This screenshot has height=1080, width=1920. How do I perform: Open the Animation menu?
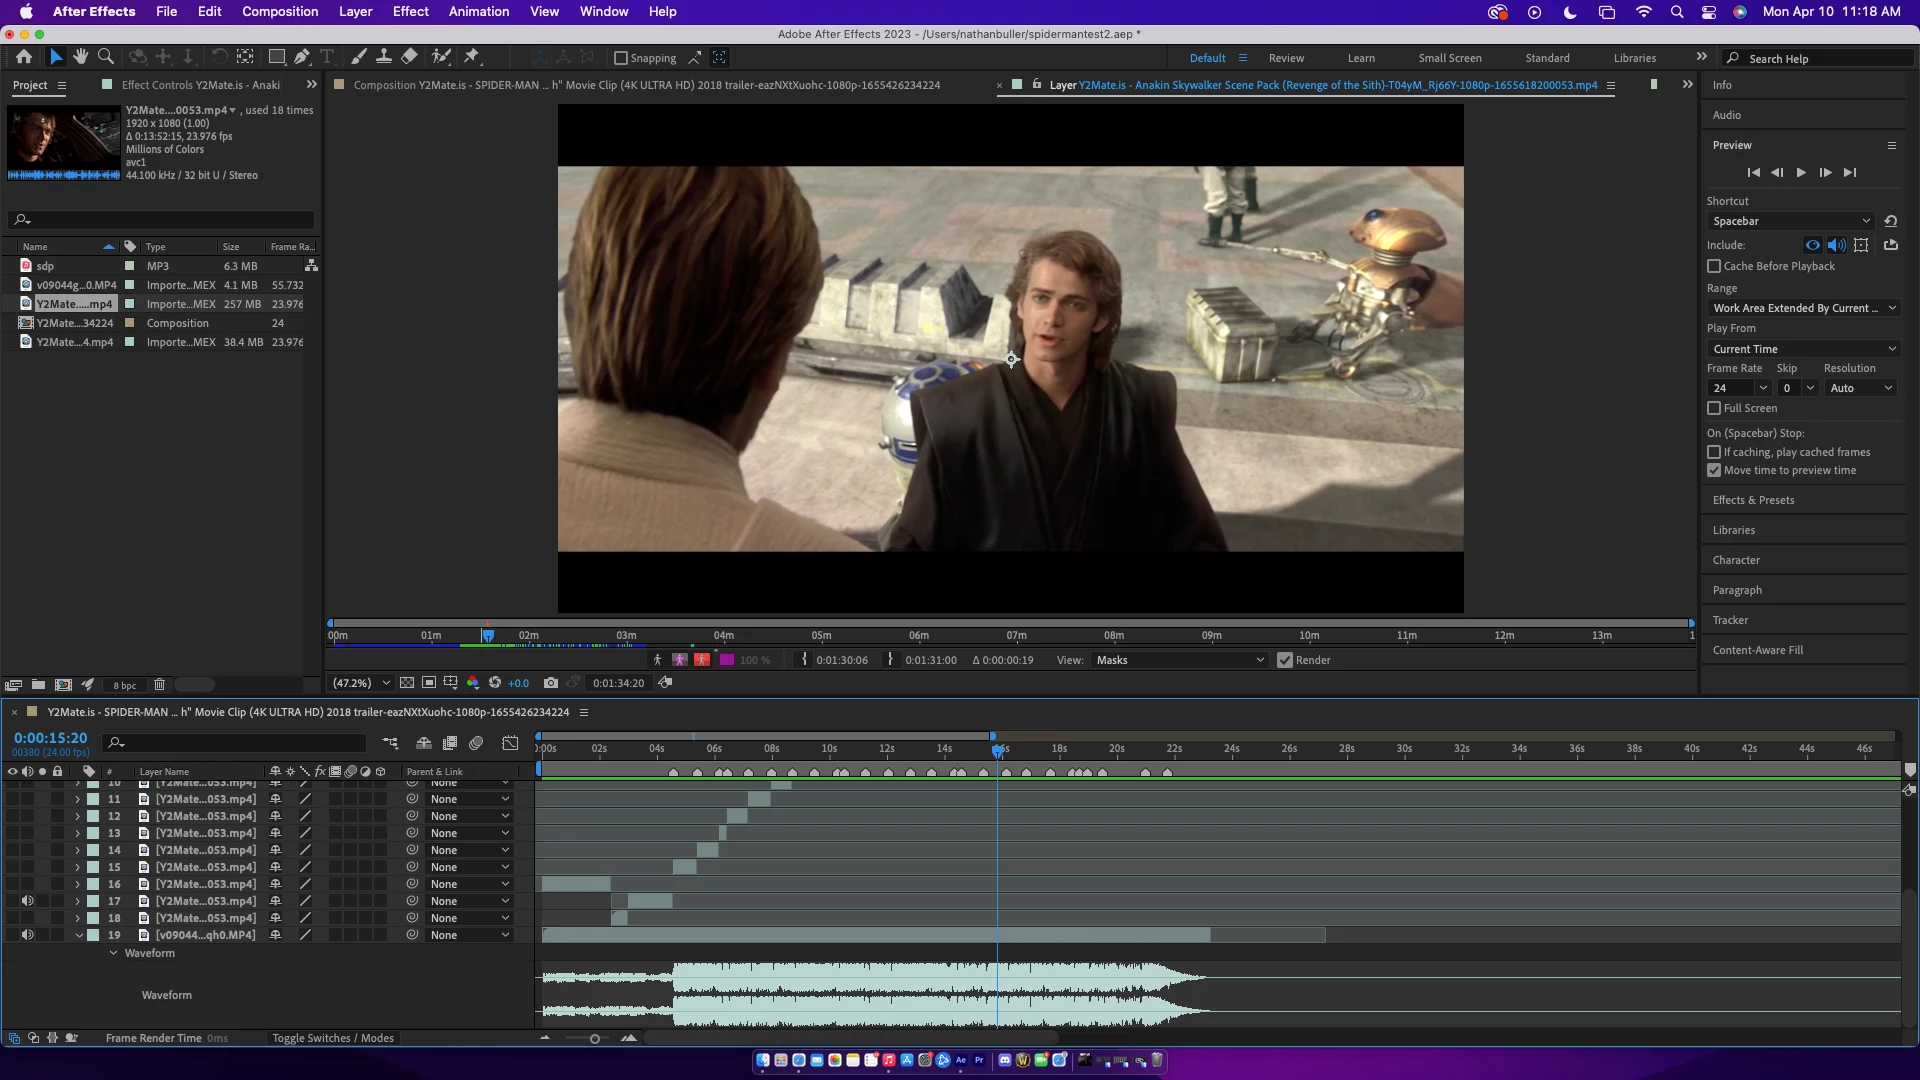(478, 11)
